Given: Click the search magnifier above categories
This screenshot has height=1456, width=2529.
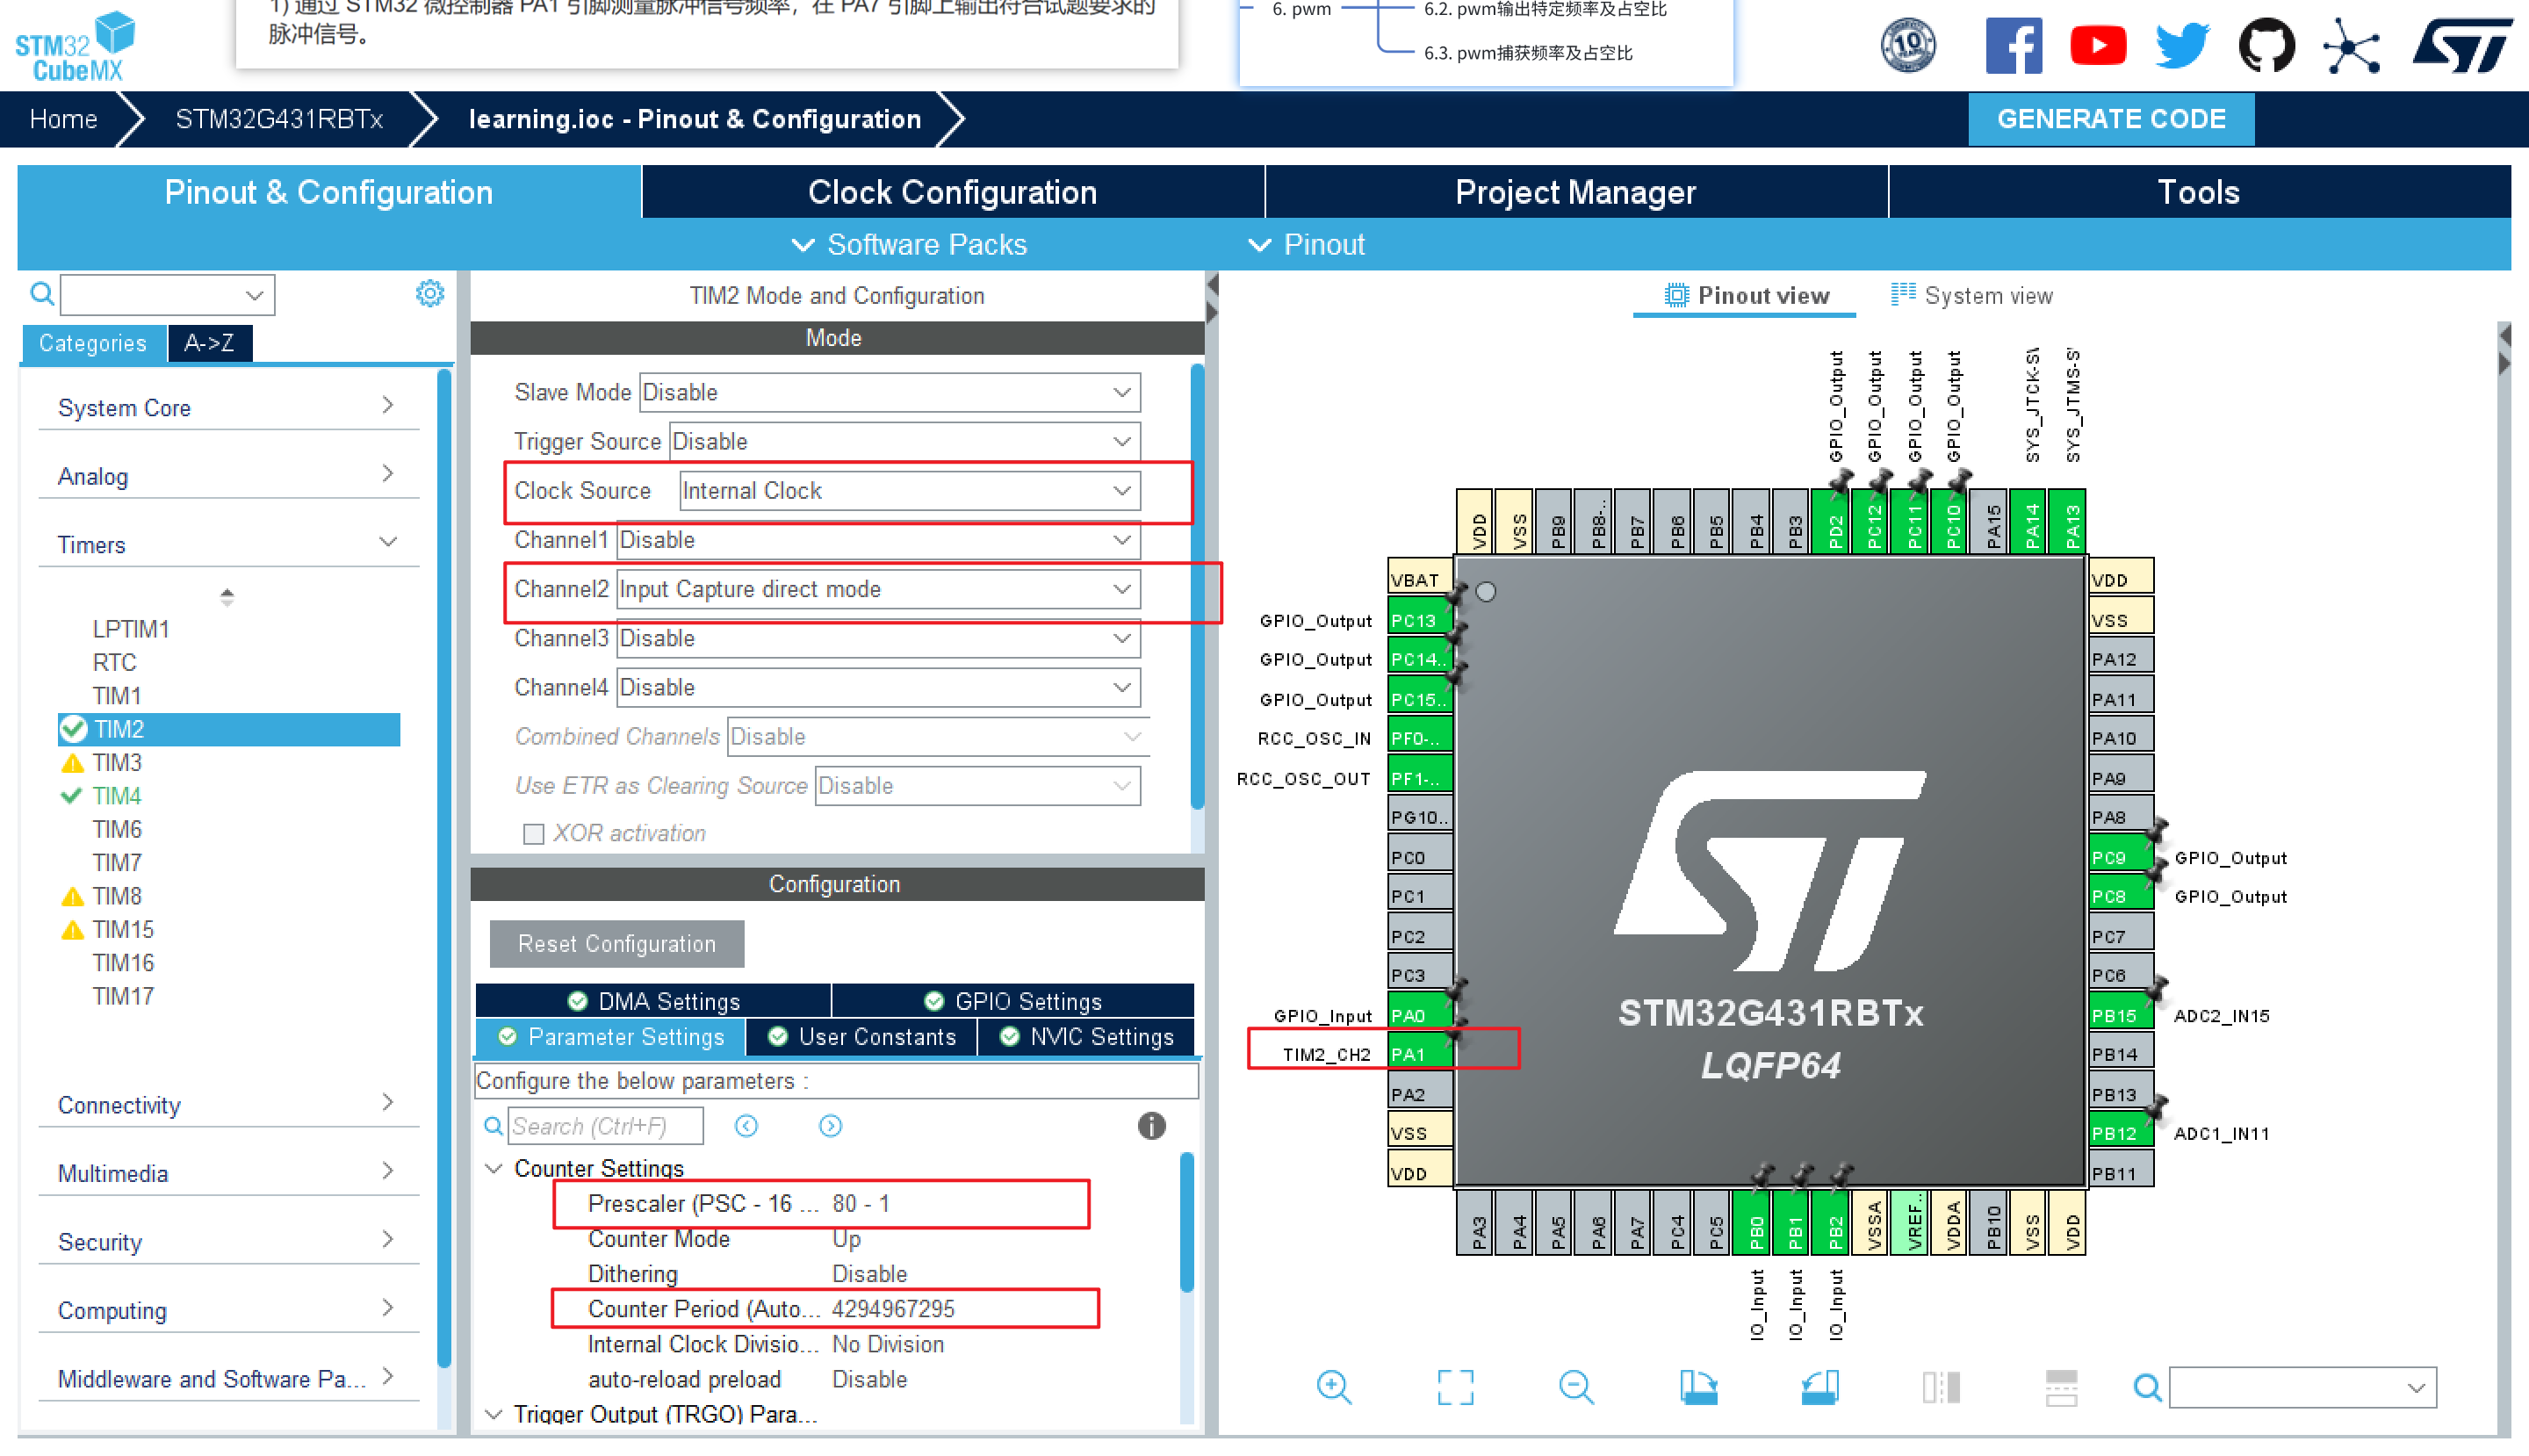Looking at the screenshot, I should coord(41,294).
